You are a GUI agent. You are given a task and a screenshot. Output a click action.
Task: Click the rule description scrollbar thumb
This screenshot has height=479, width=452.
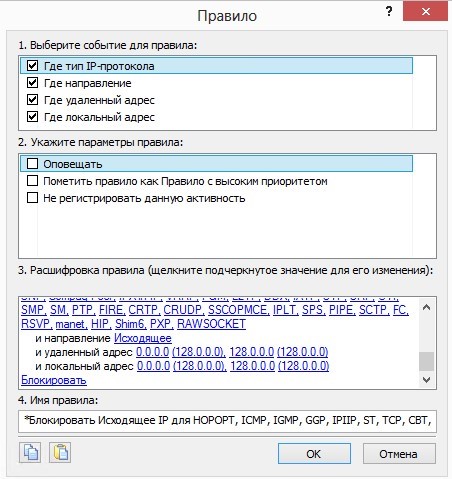click(x=426, y=361)
